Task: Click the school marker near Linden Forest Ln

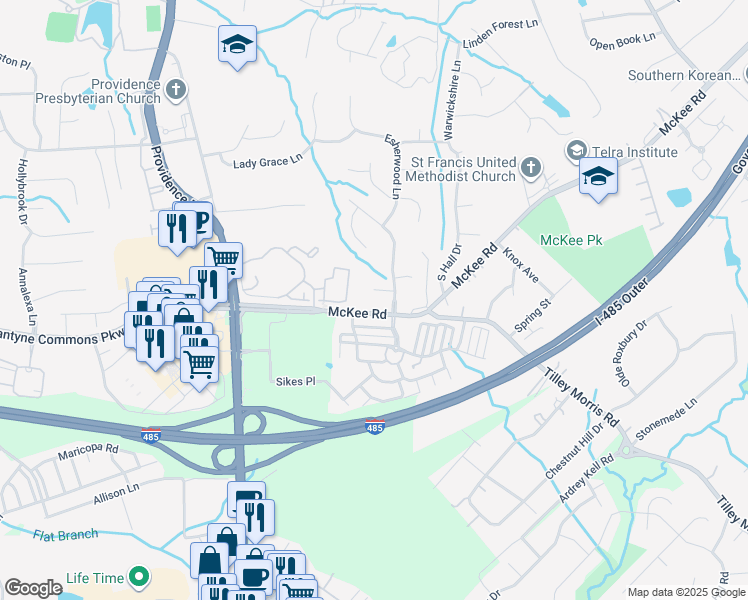Action: (x=237, y=46)
